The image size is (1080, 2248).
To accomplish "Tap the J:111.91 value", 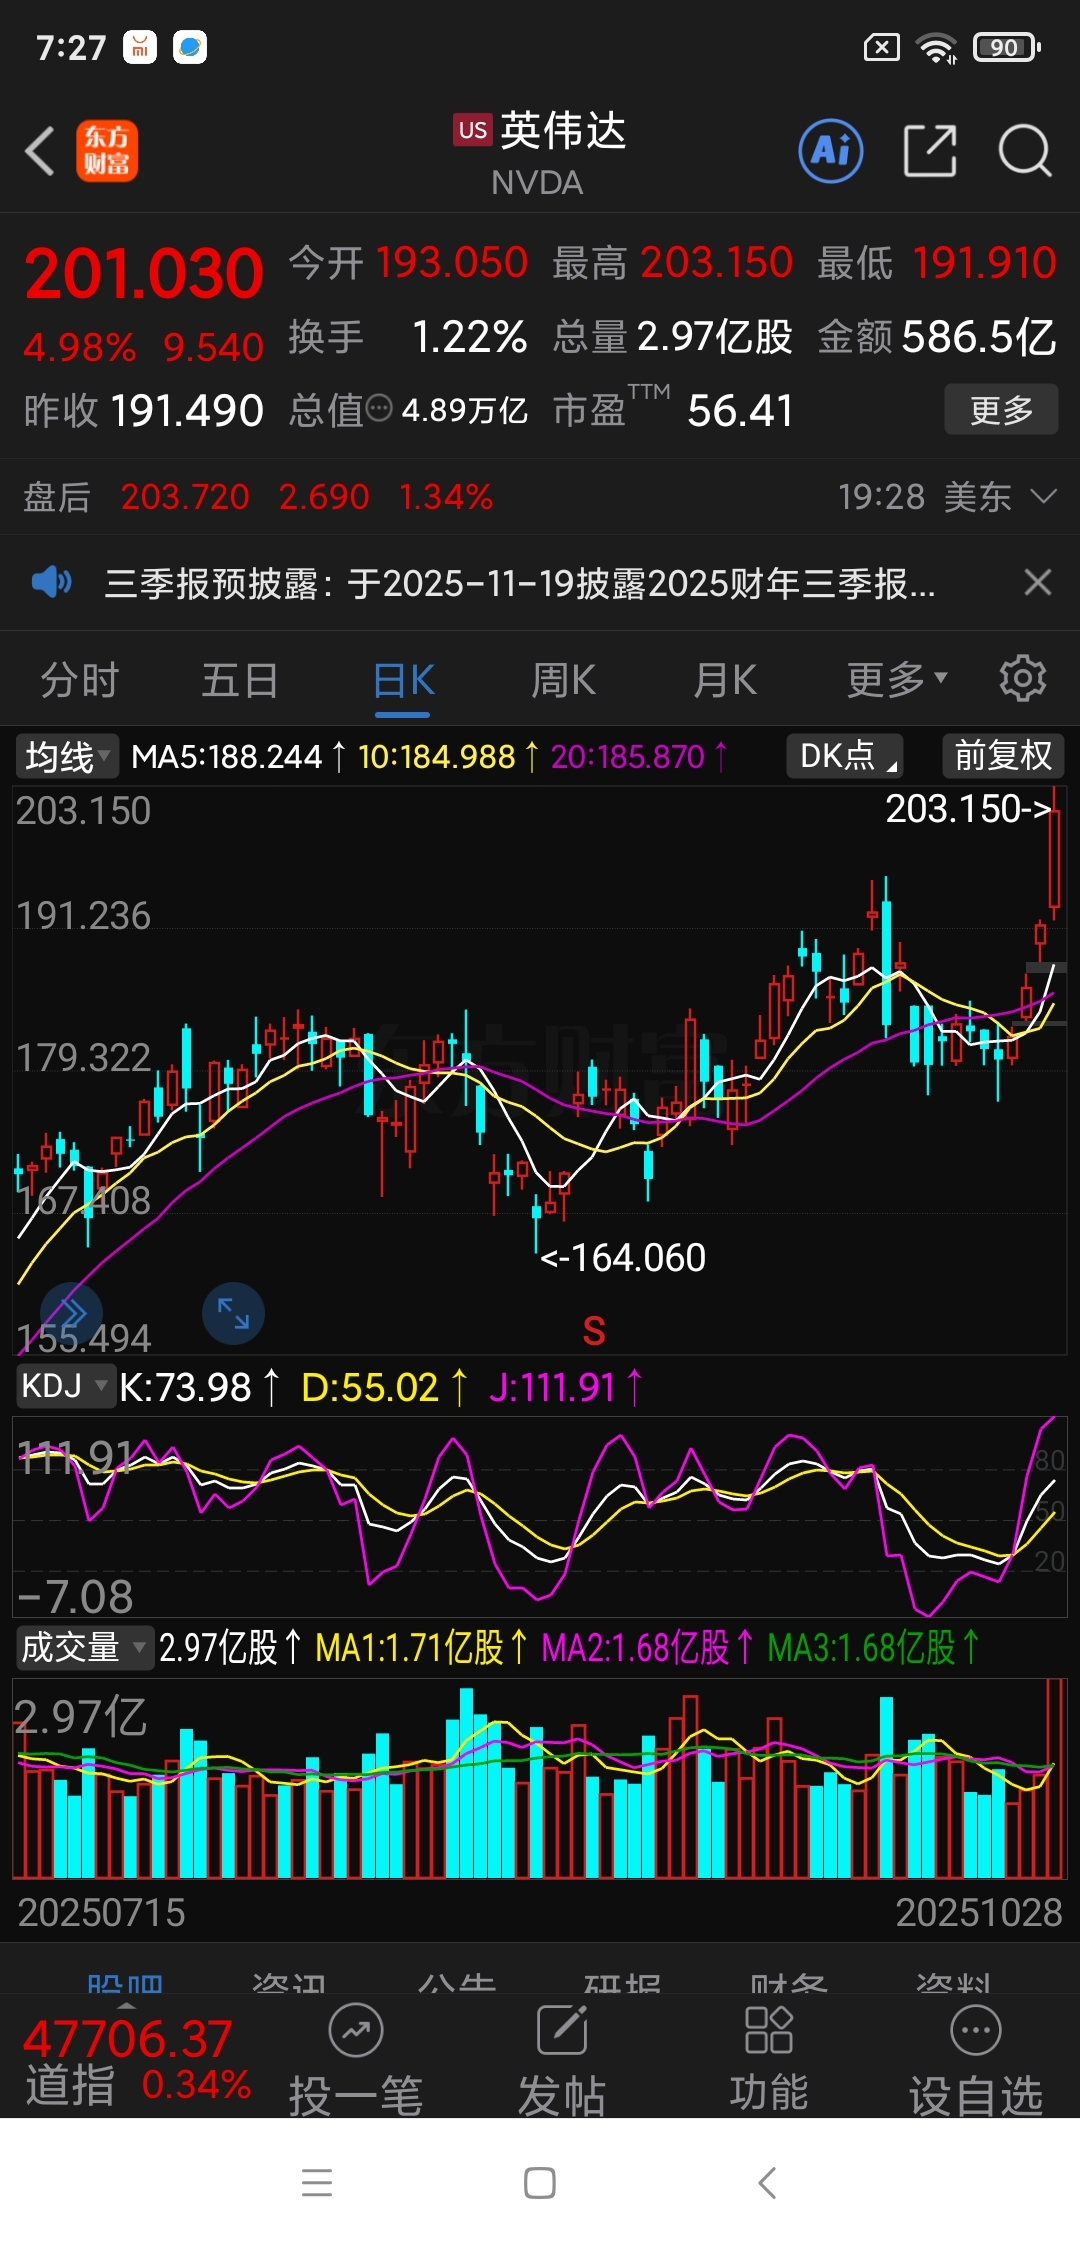I will pos(564,1387).
